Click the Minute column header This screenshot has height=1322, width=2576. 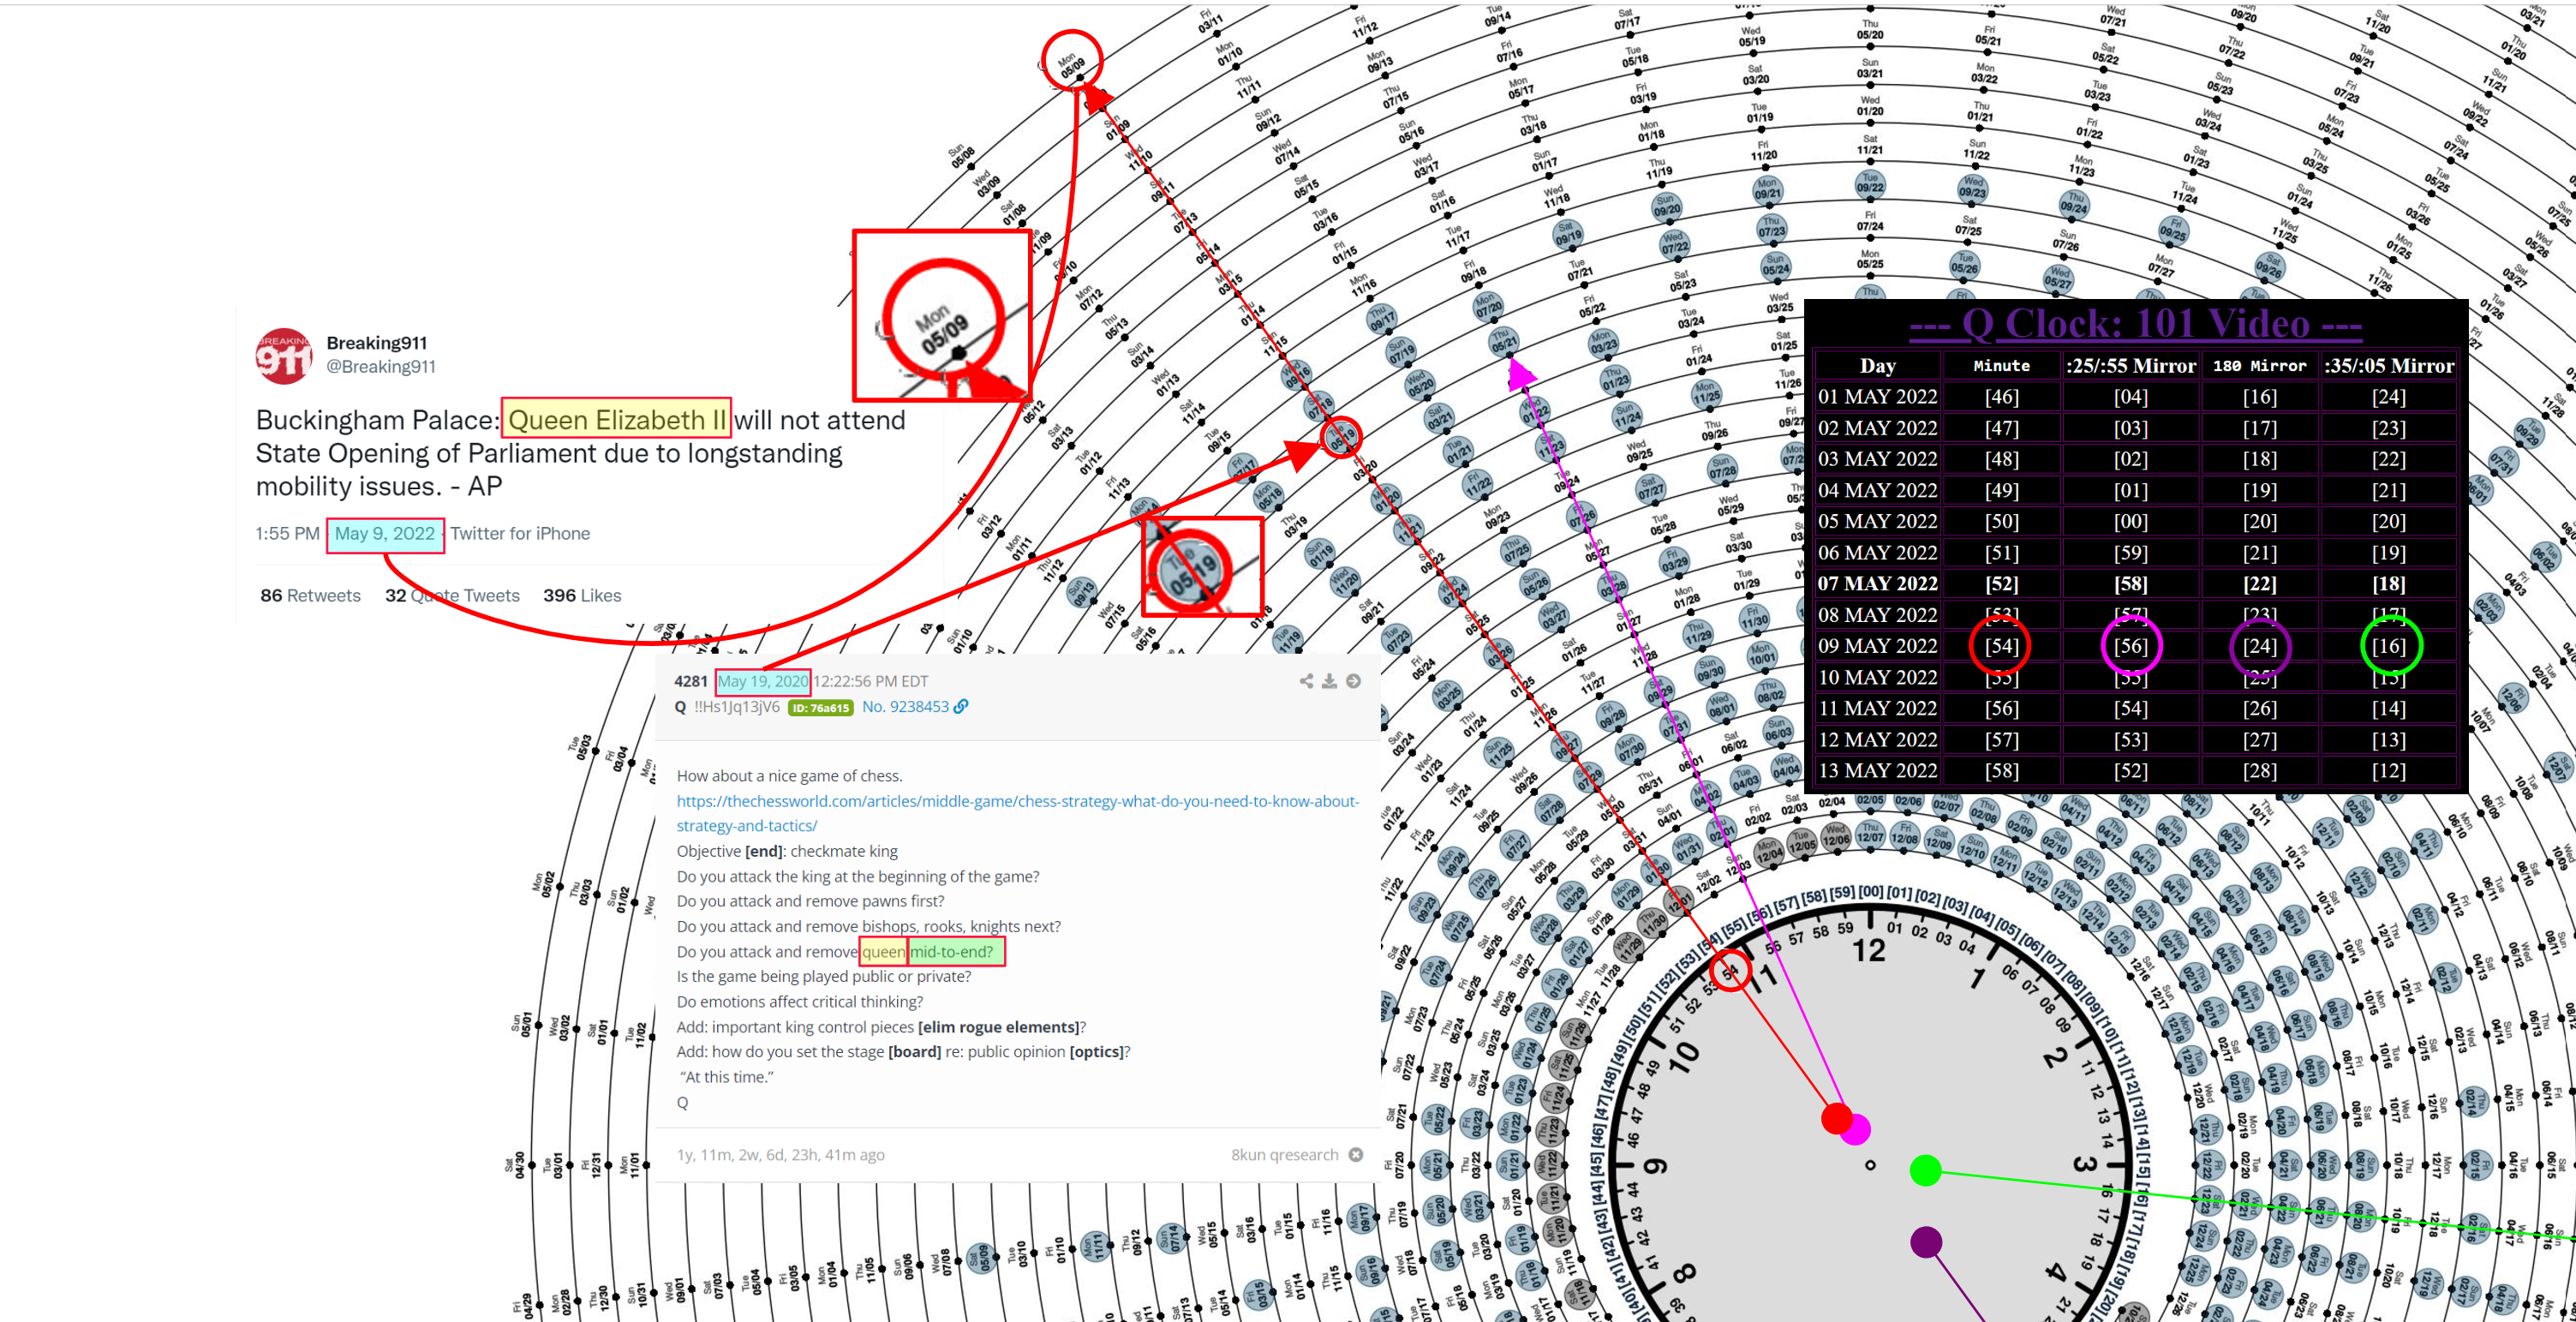[2001, 366]
